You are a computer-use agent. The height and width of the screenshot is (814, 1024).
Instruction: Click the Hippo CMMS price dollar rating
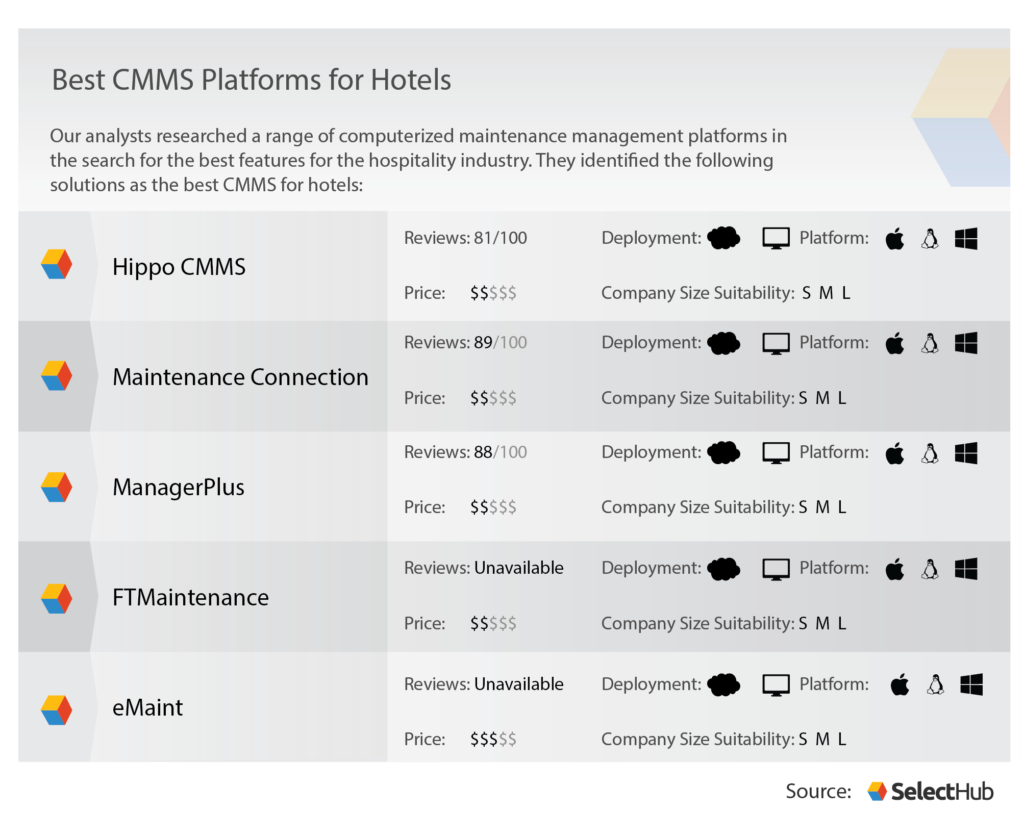(493, 293)
